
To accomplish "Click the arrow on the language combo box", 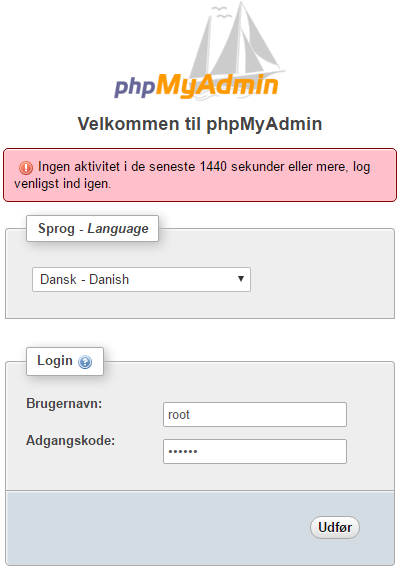I will [241, 279].
